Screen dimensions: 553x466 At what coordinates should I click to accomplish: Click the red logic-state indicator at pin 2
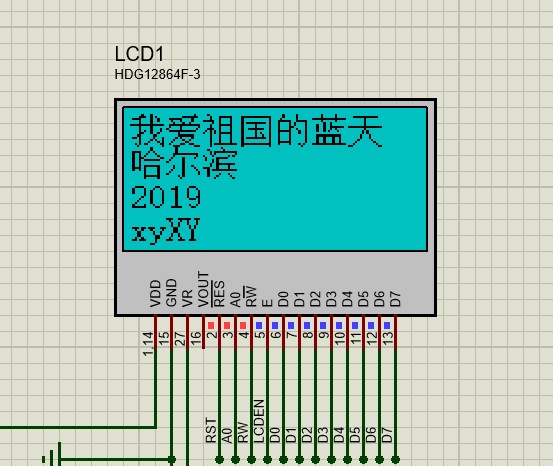point(211,325)
